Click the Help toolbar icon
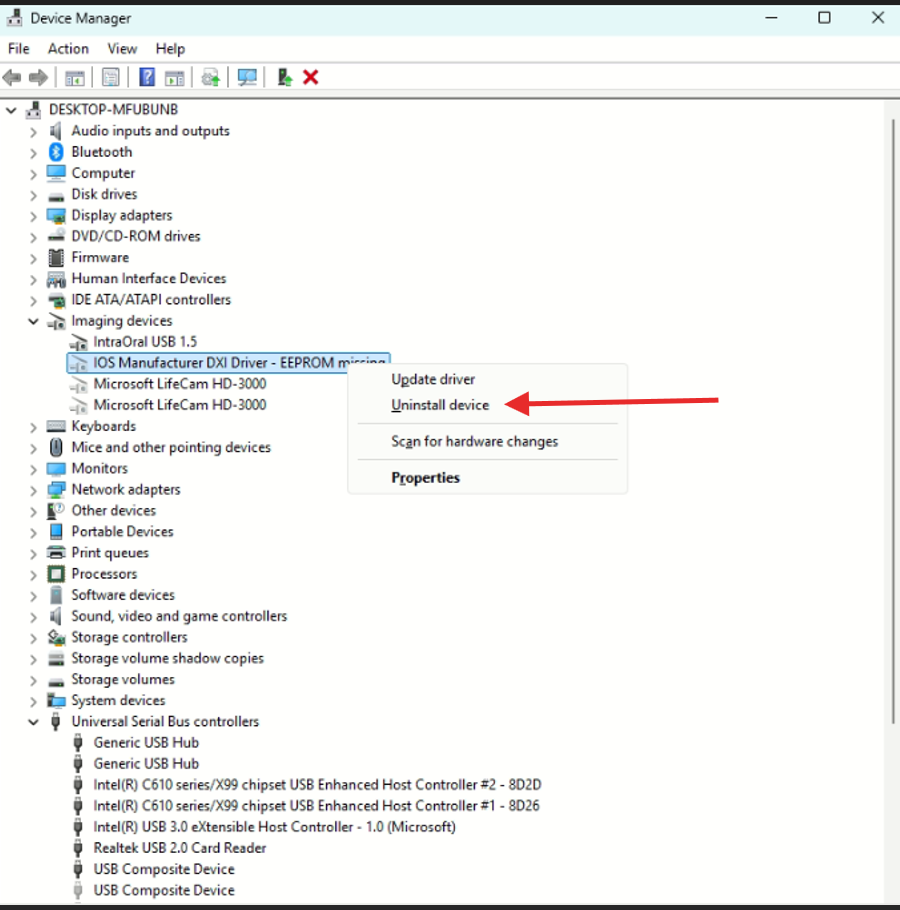The height and width of the screenshot is (910, 900). (x=147, y=77)
